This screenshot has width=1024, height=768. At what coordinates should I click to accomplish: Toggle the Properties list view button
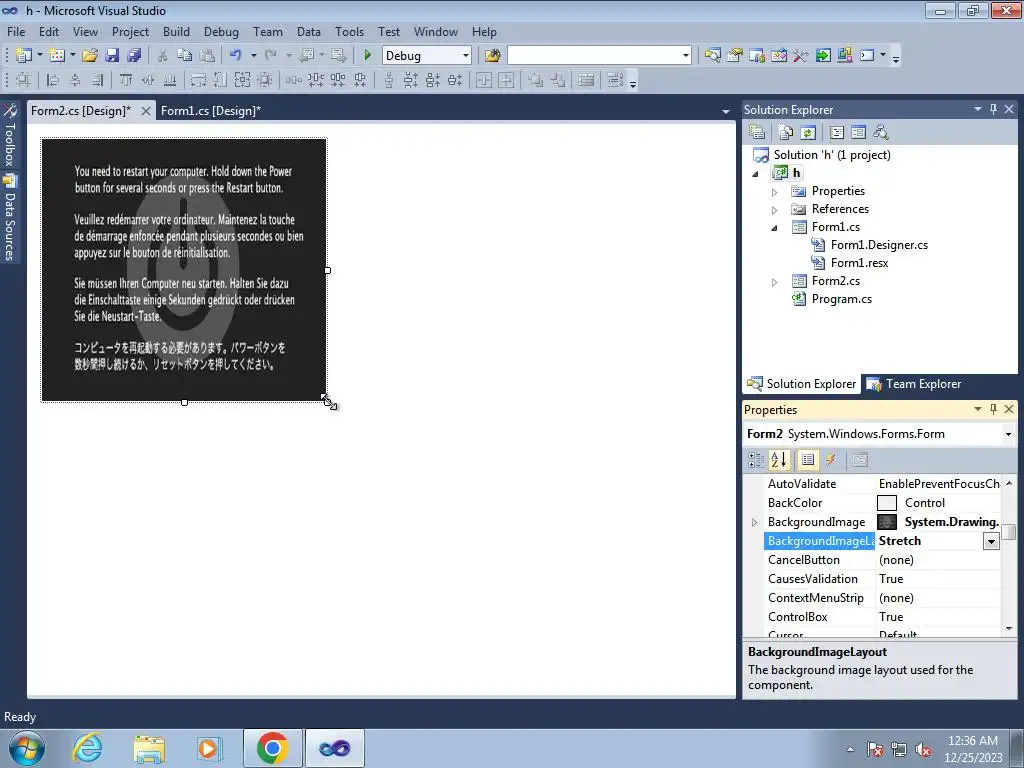[x=808, y=460]
